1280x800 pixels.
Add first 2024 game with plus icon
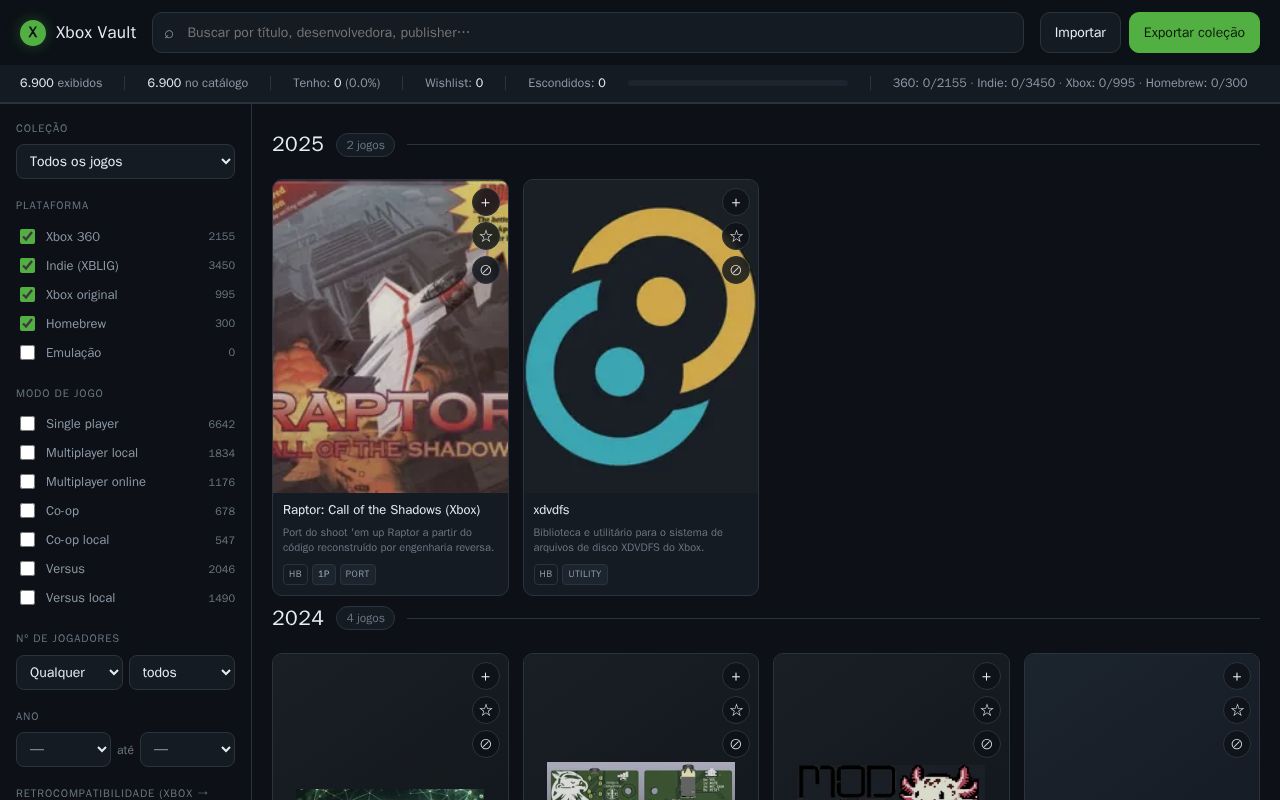tap(486, 677)
